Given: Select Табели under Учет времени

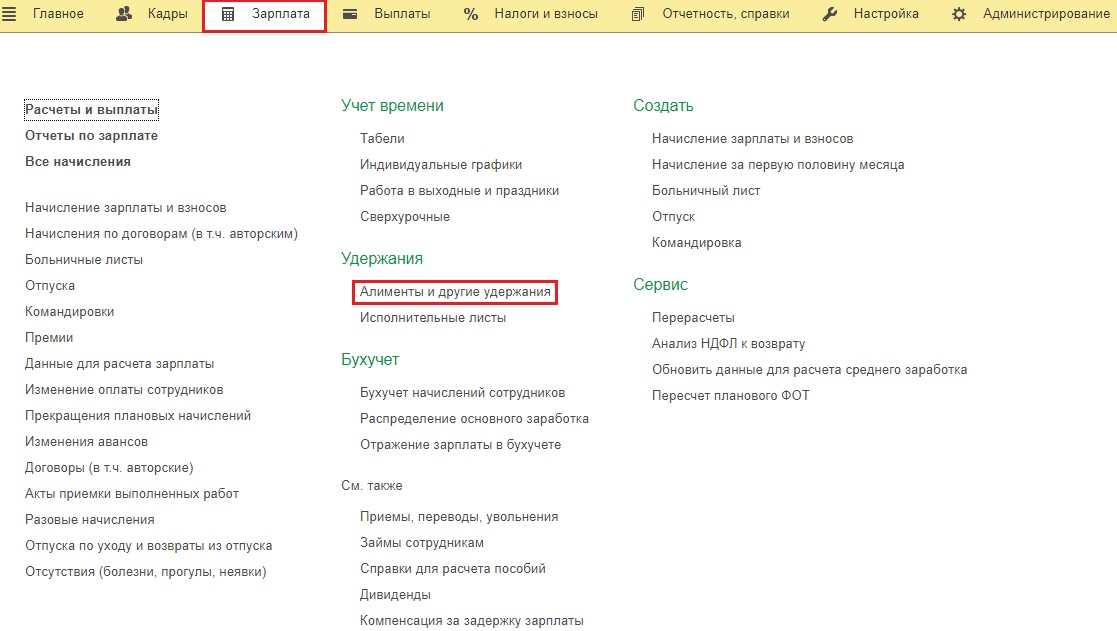Looking at the screenshot, I should tap(382, 139).
